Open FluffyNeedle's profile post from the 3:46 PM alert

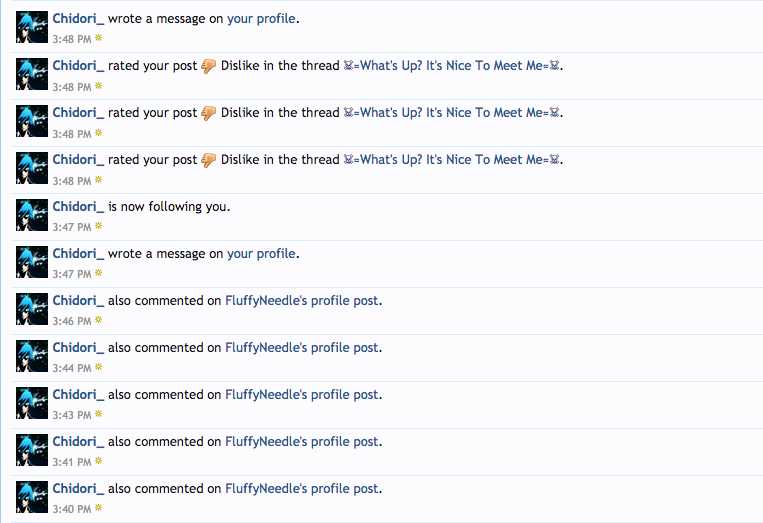click(302, 300)
